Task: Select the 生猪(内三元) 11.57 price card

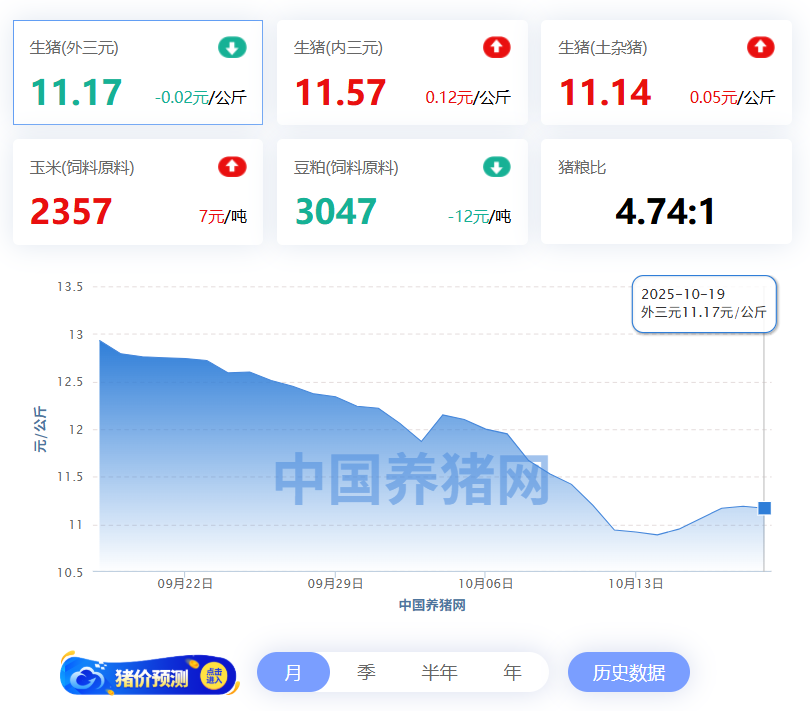Action: coord(401,73)
